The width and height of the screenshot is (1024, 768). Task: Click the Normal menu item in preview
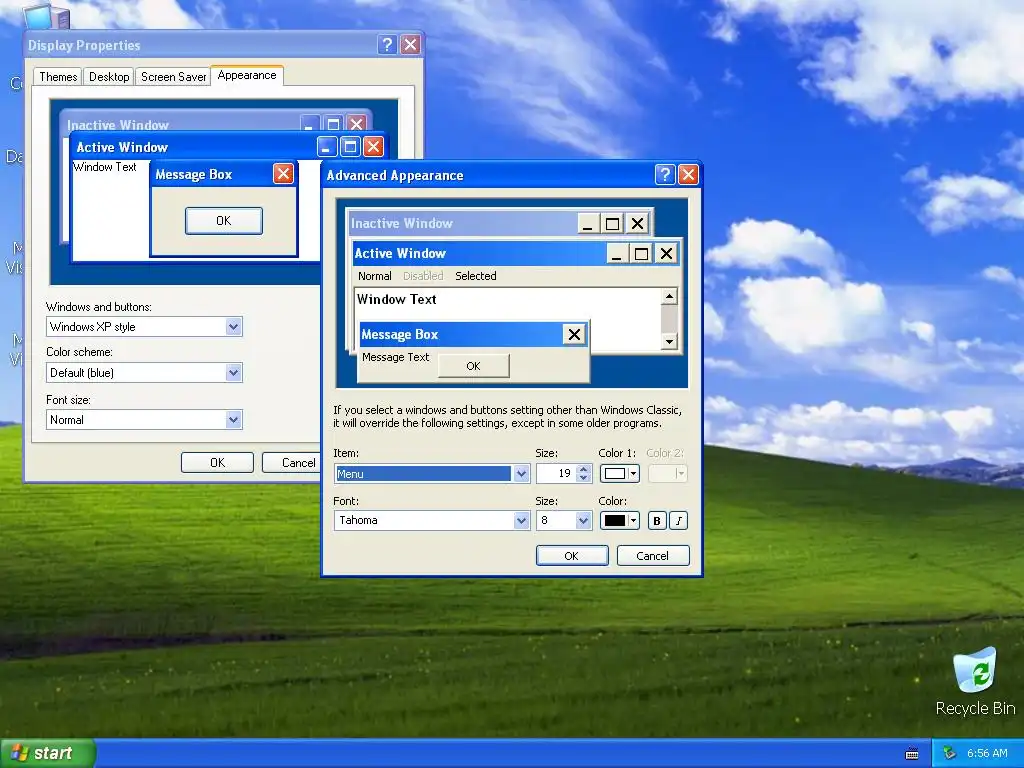click(375, 276)
